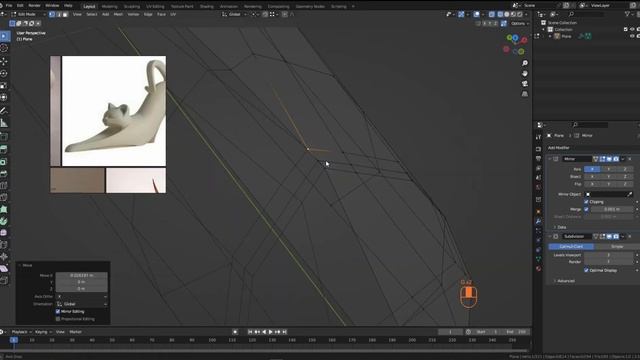Image resolution: width=640 pixels, height=360 pixels.
Task: Open the Mesh menu in viewport header
Action: [x=118, y=14]
